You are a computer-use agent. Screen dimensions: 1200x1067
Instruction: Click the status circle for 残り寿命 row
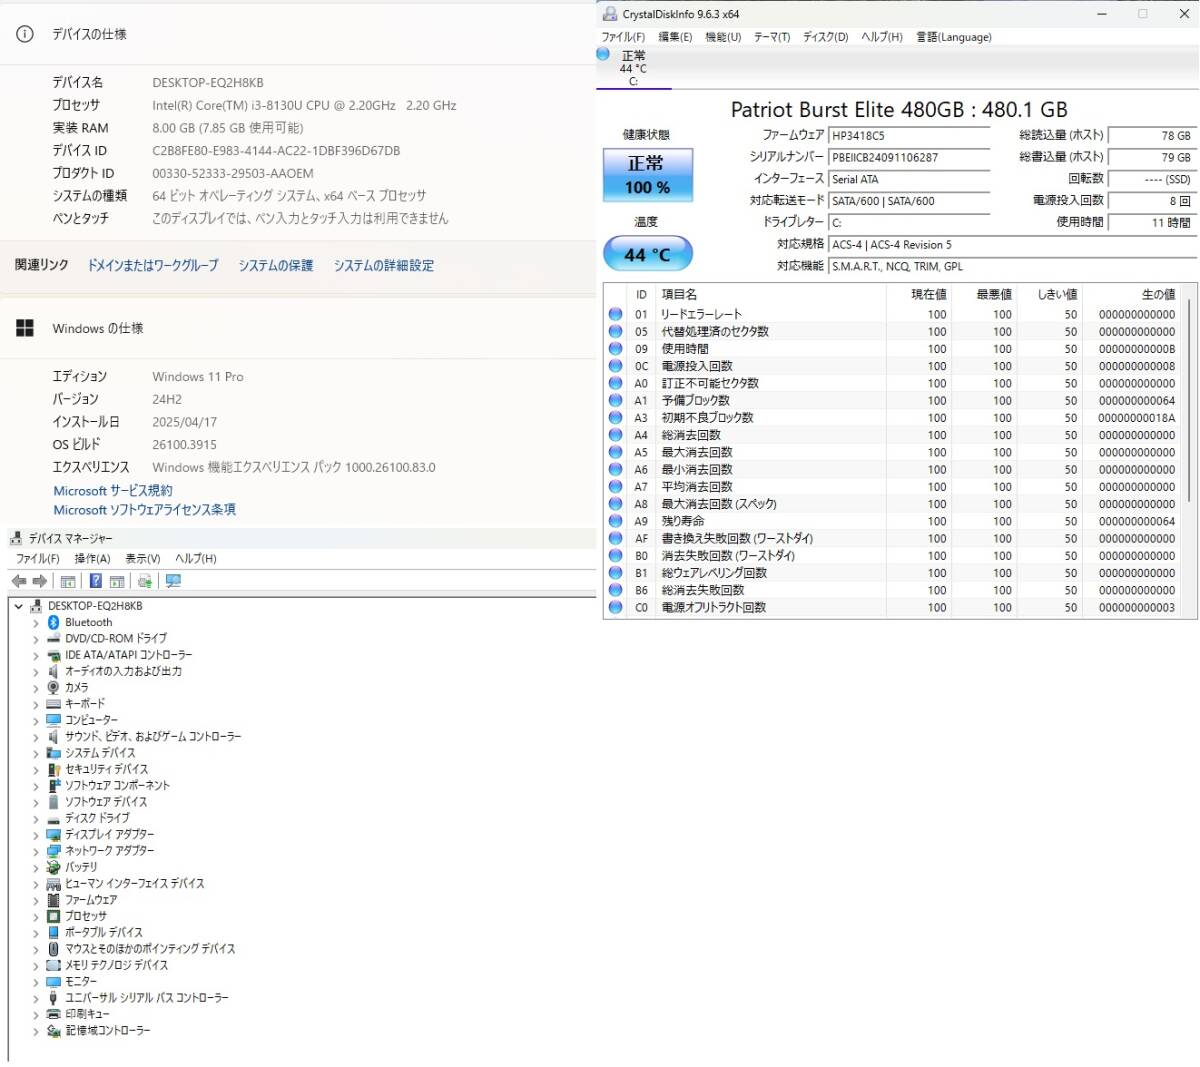tap(616, 521)
